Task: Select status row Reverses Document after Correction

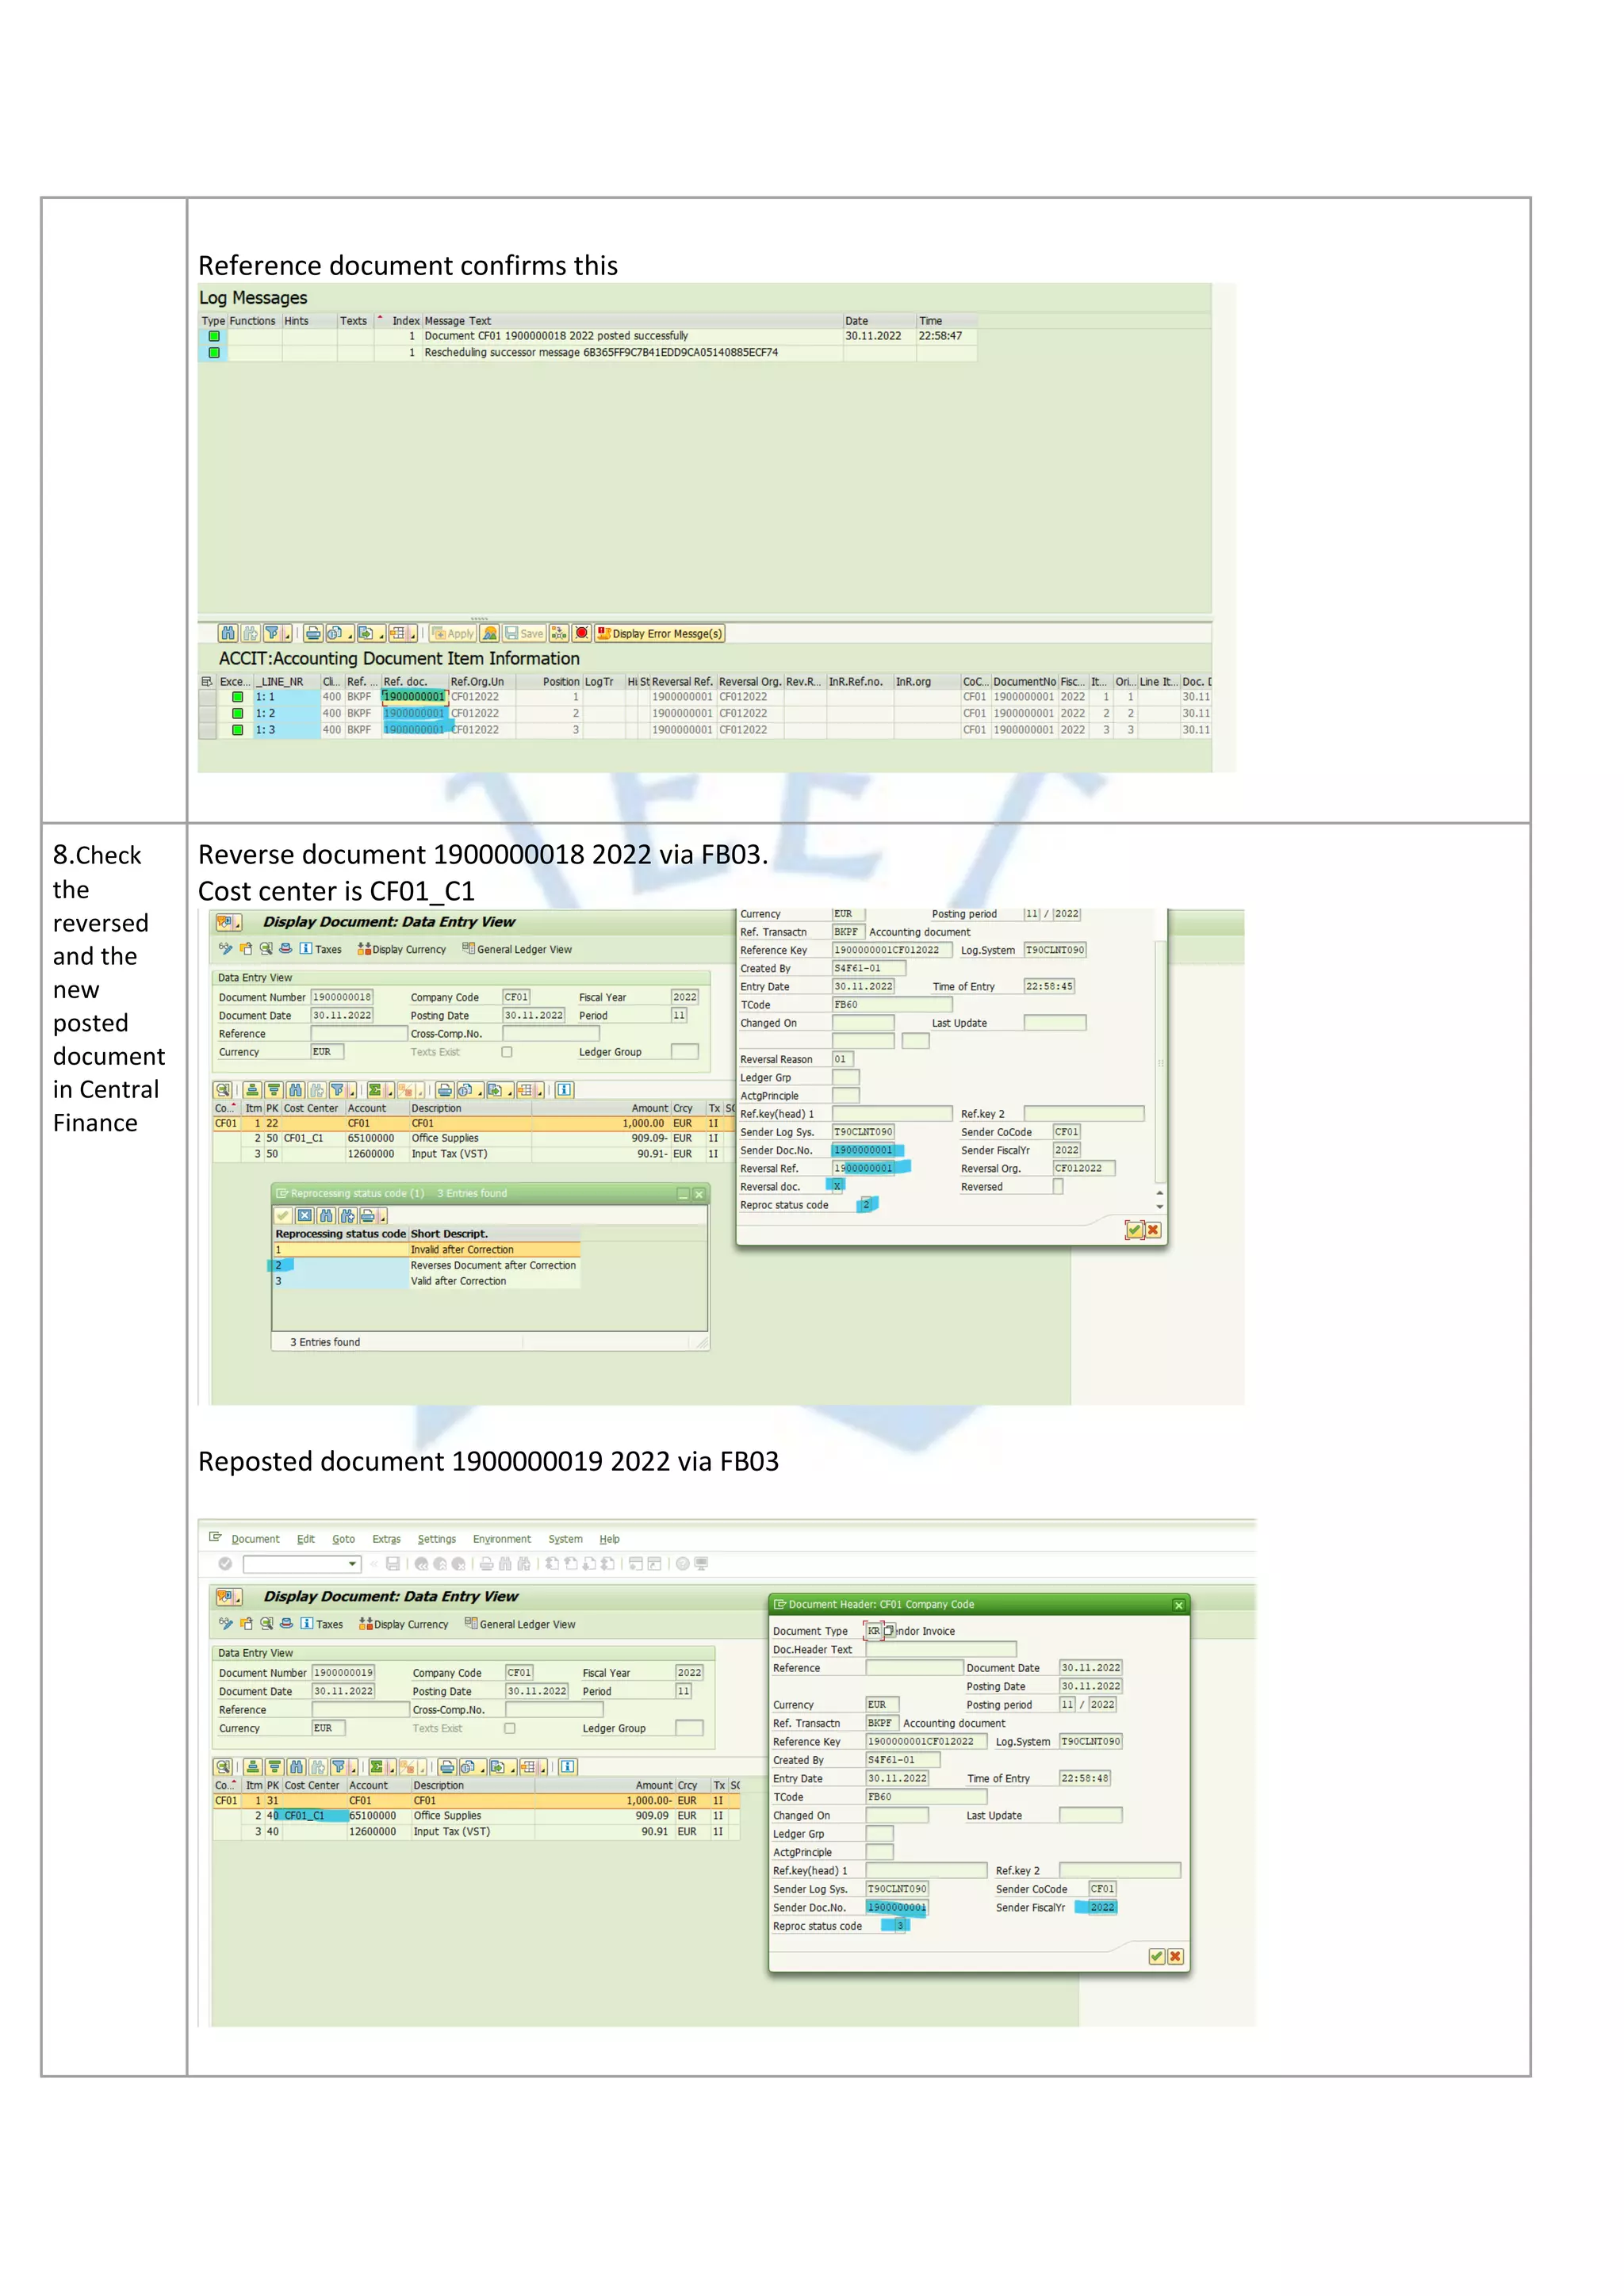Action: pos(427,1265)
